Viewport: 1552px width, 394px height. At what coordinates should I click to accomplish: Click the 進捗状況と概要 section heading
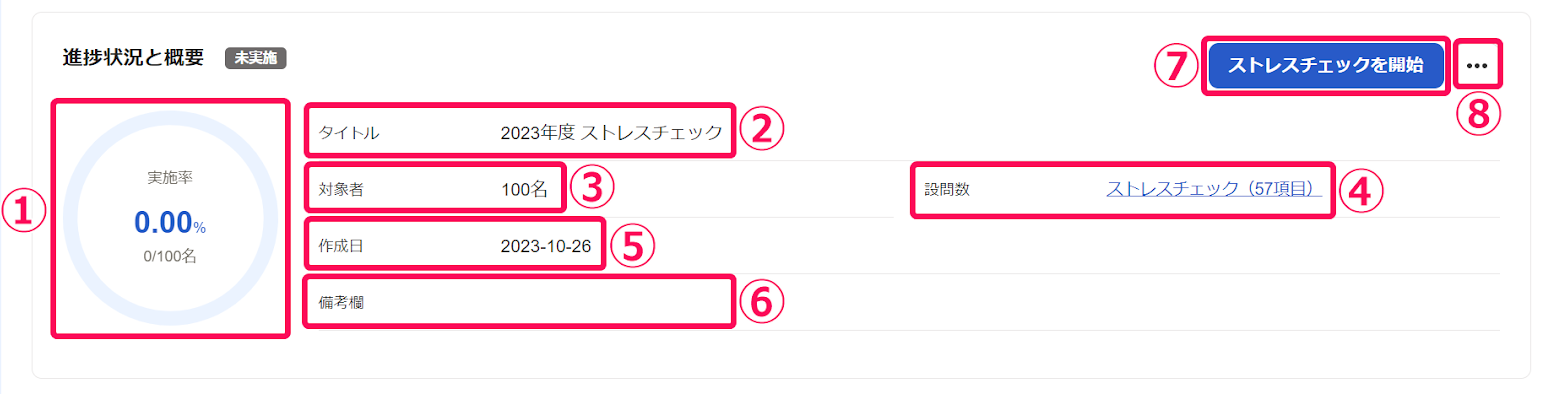pyautogui.click(x=133, y=58)
